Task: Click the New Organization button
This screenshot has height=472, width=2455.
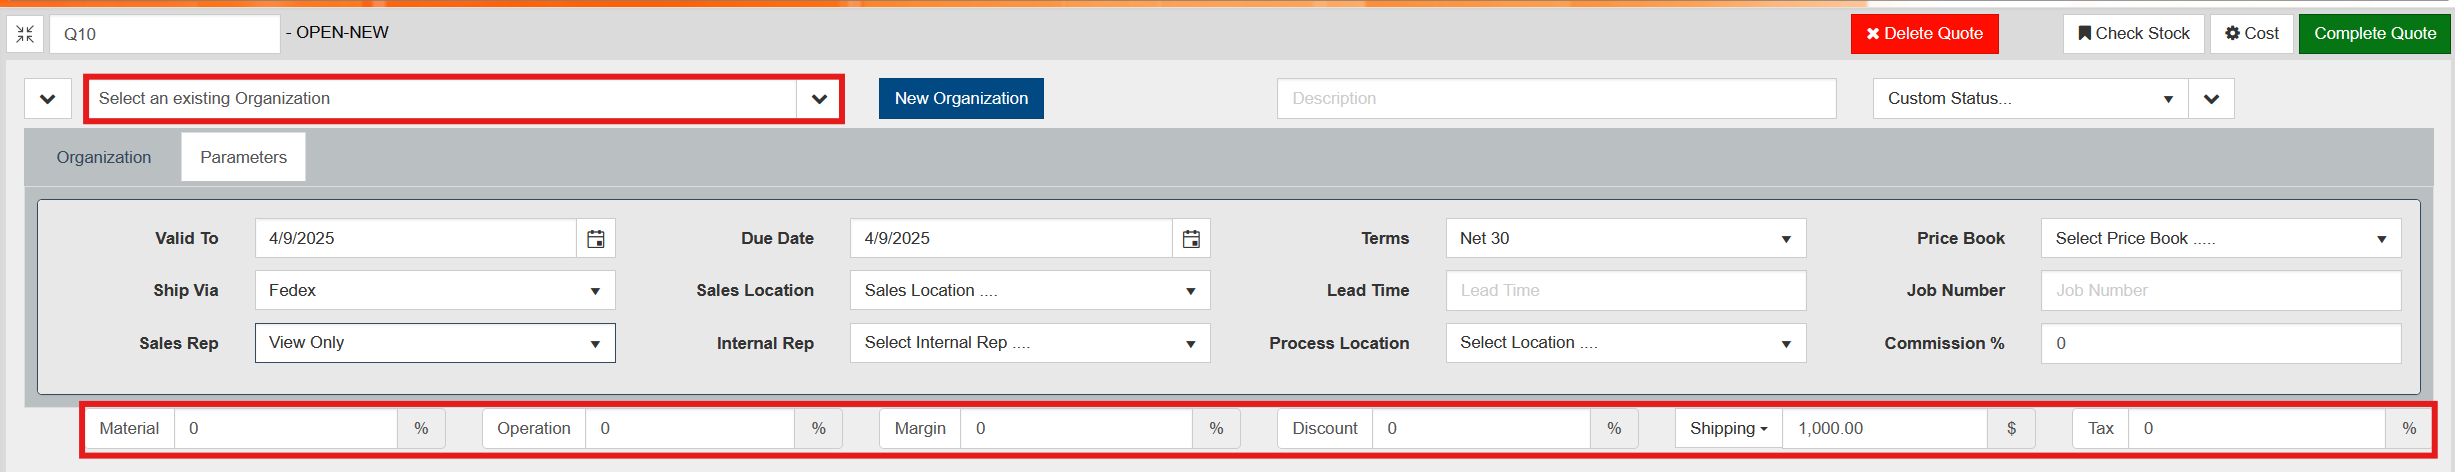Action: coord(960,99)
